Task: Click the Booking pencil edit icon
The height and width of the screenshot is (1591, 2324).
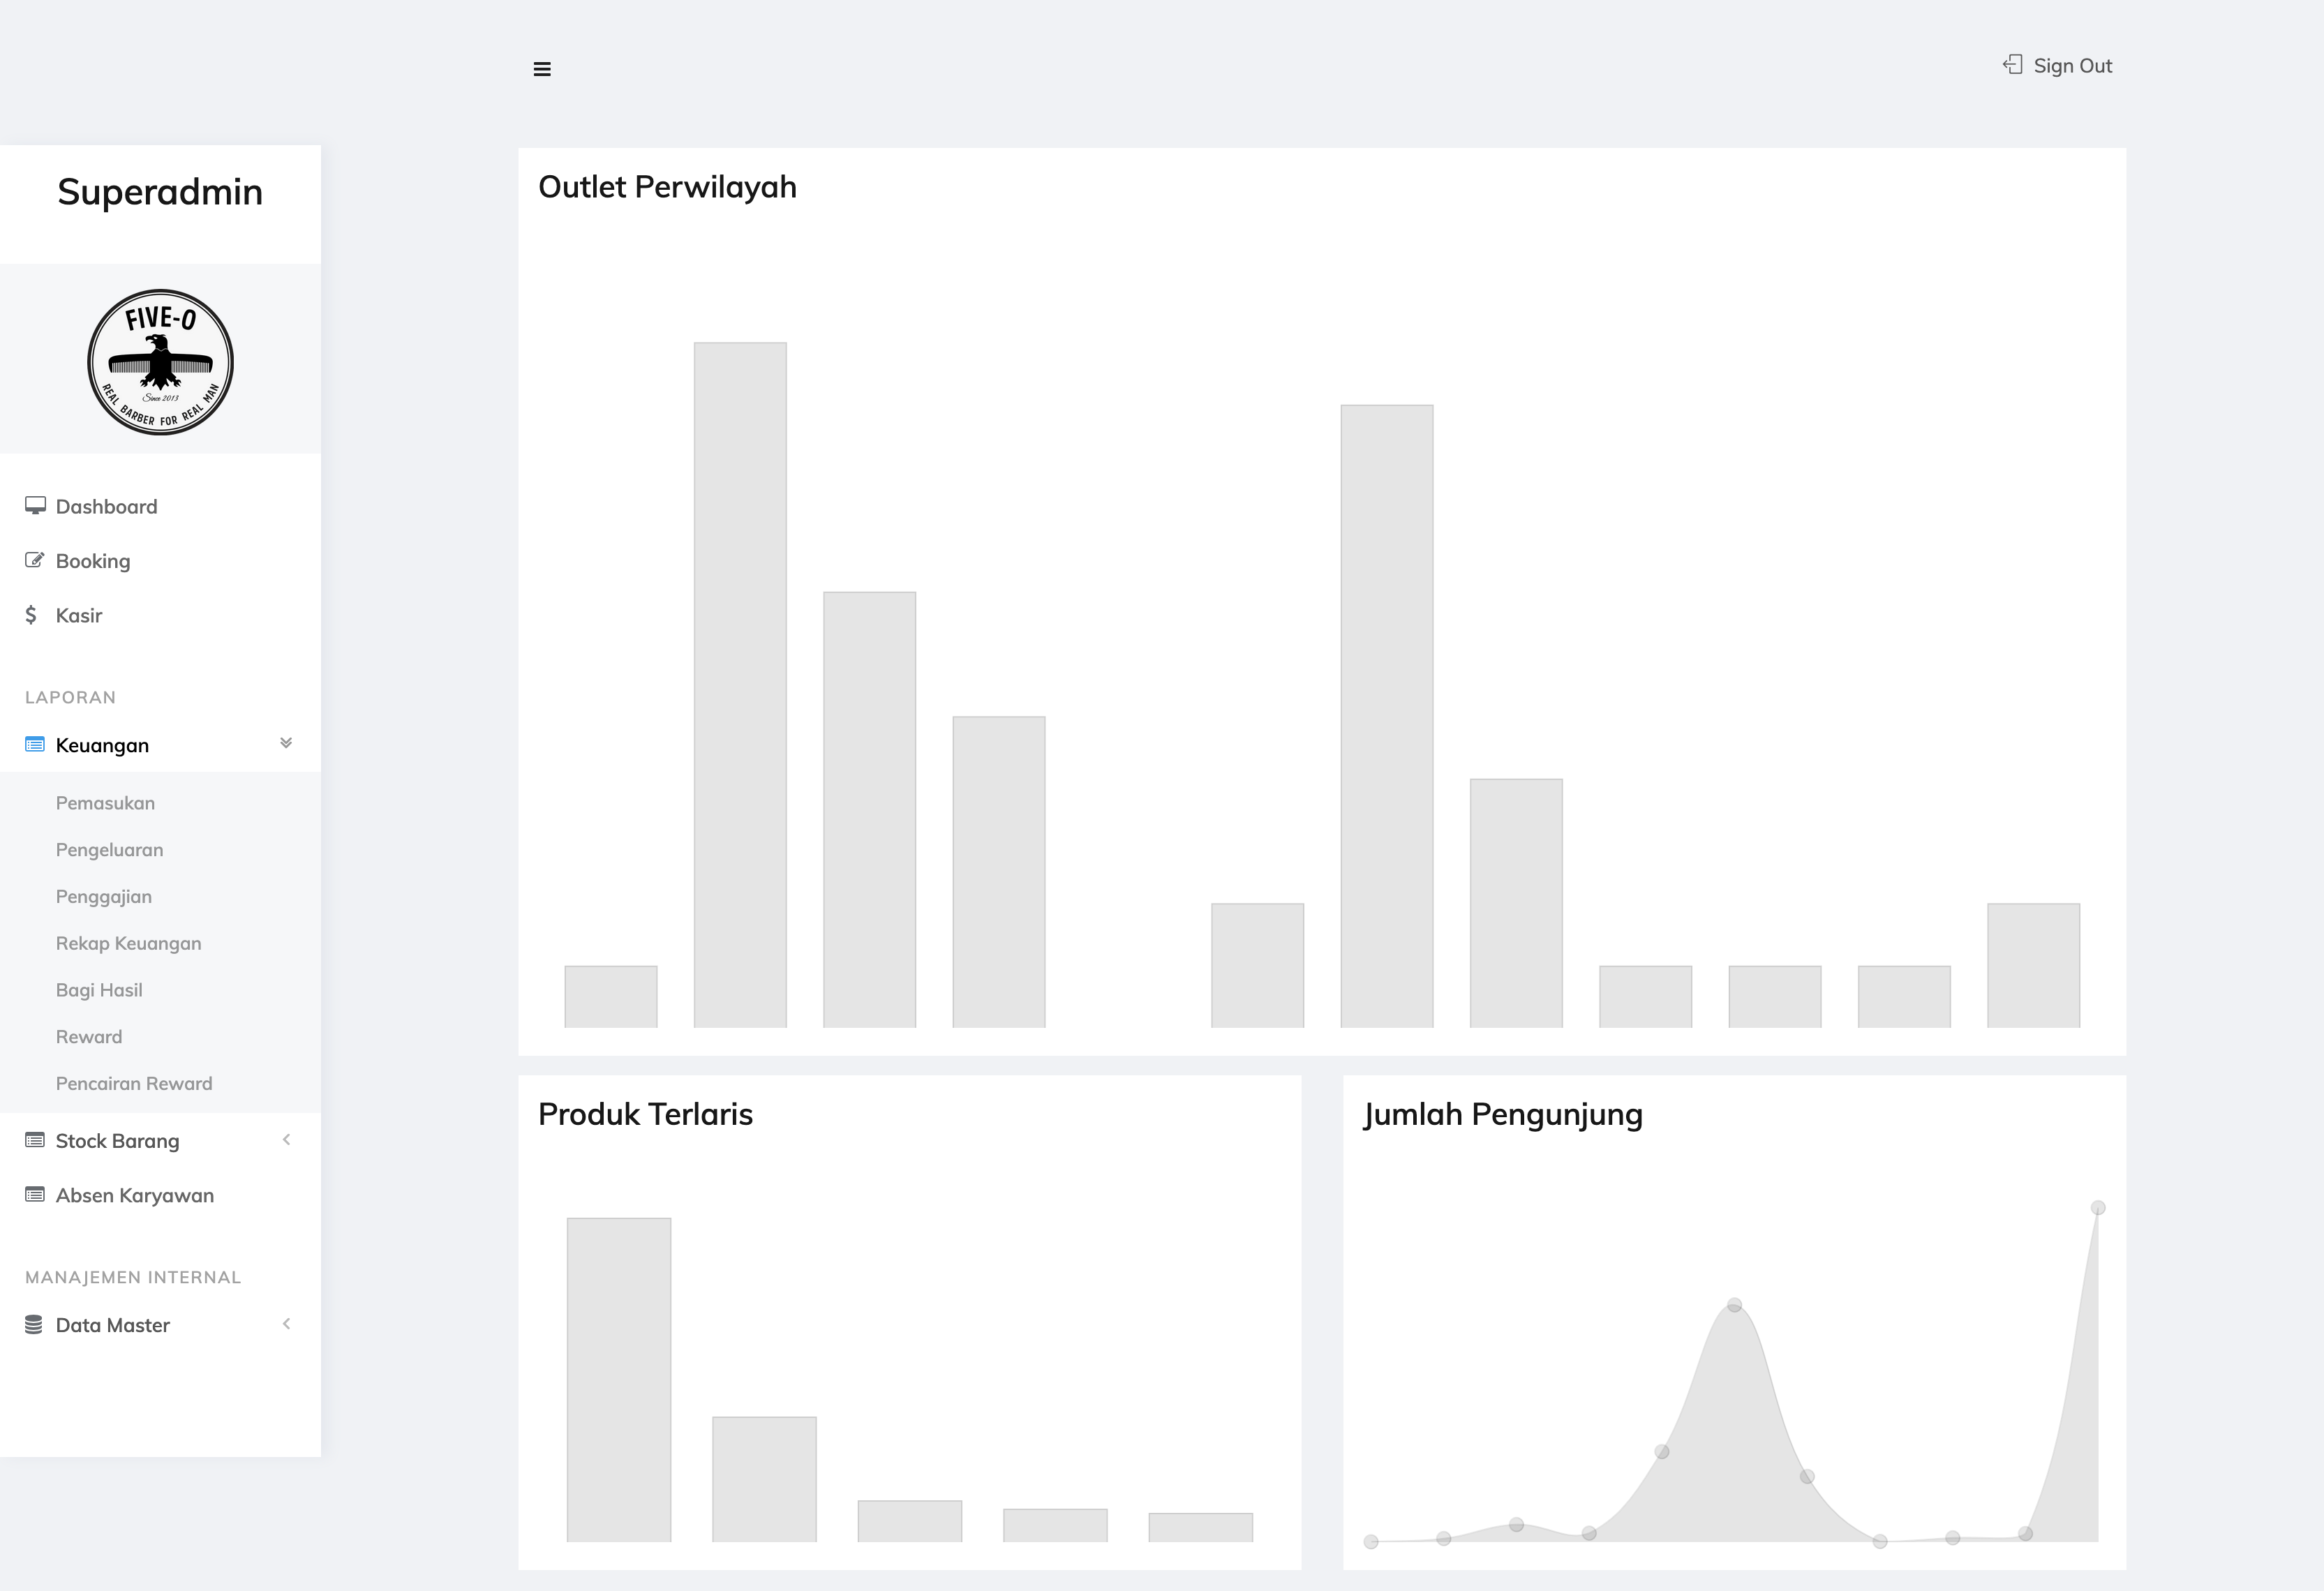Action: [x=34, y=560]
